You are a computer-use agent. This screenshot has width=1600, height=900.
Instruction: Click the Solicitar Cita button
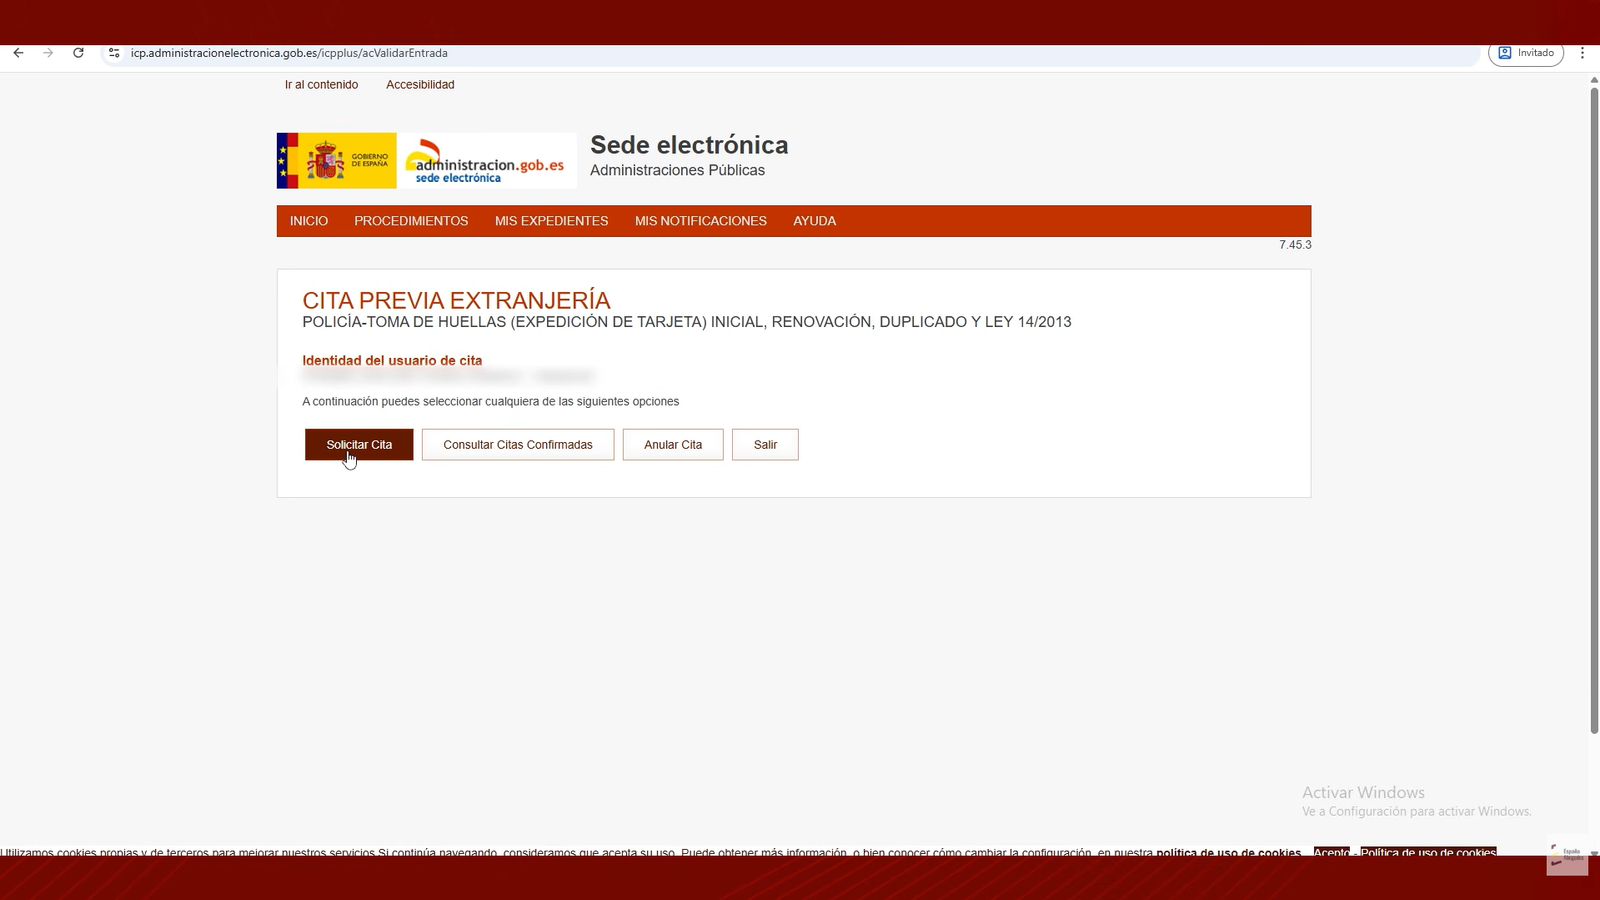pyautogui.click(x=359, y=445)
